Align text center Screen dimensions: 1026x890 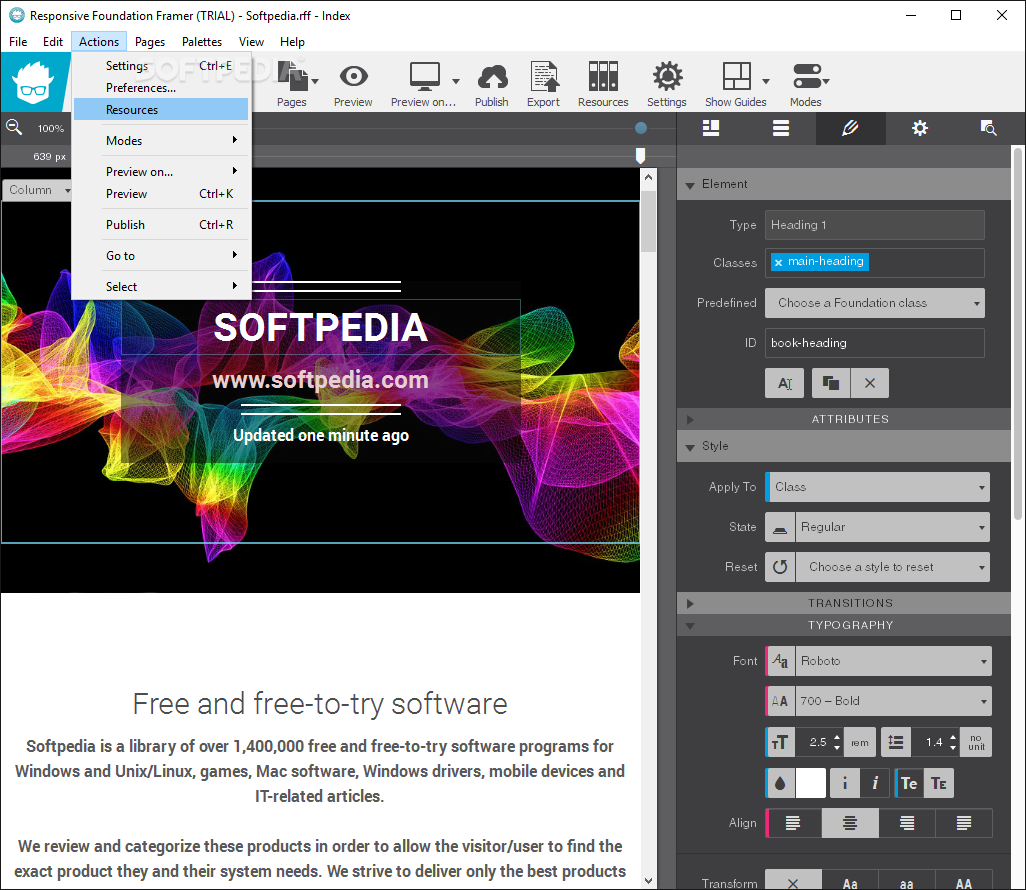[x=850, y=823]
